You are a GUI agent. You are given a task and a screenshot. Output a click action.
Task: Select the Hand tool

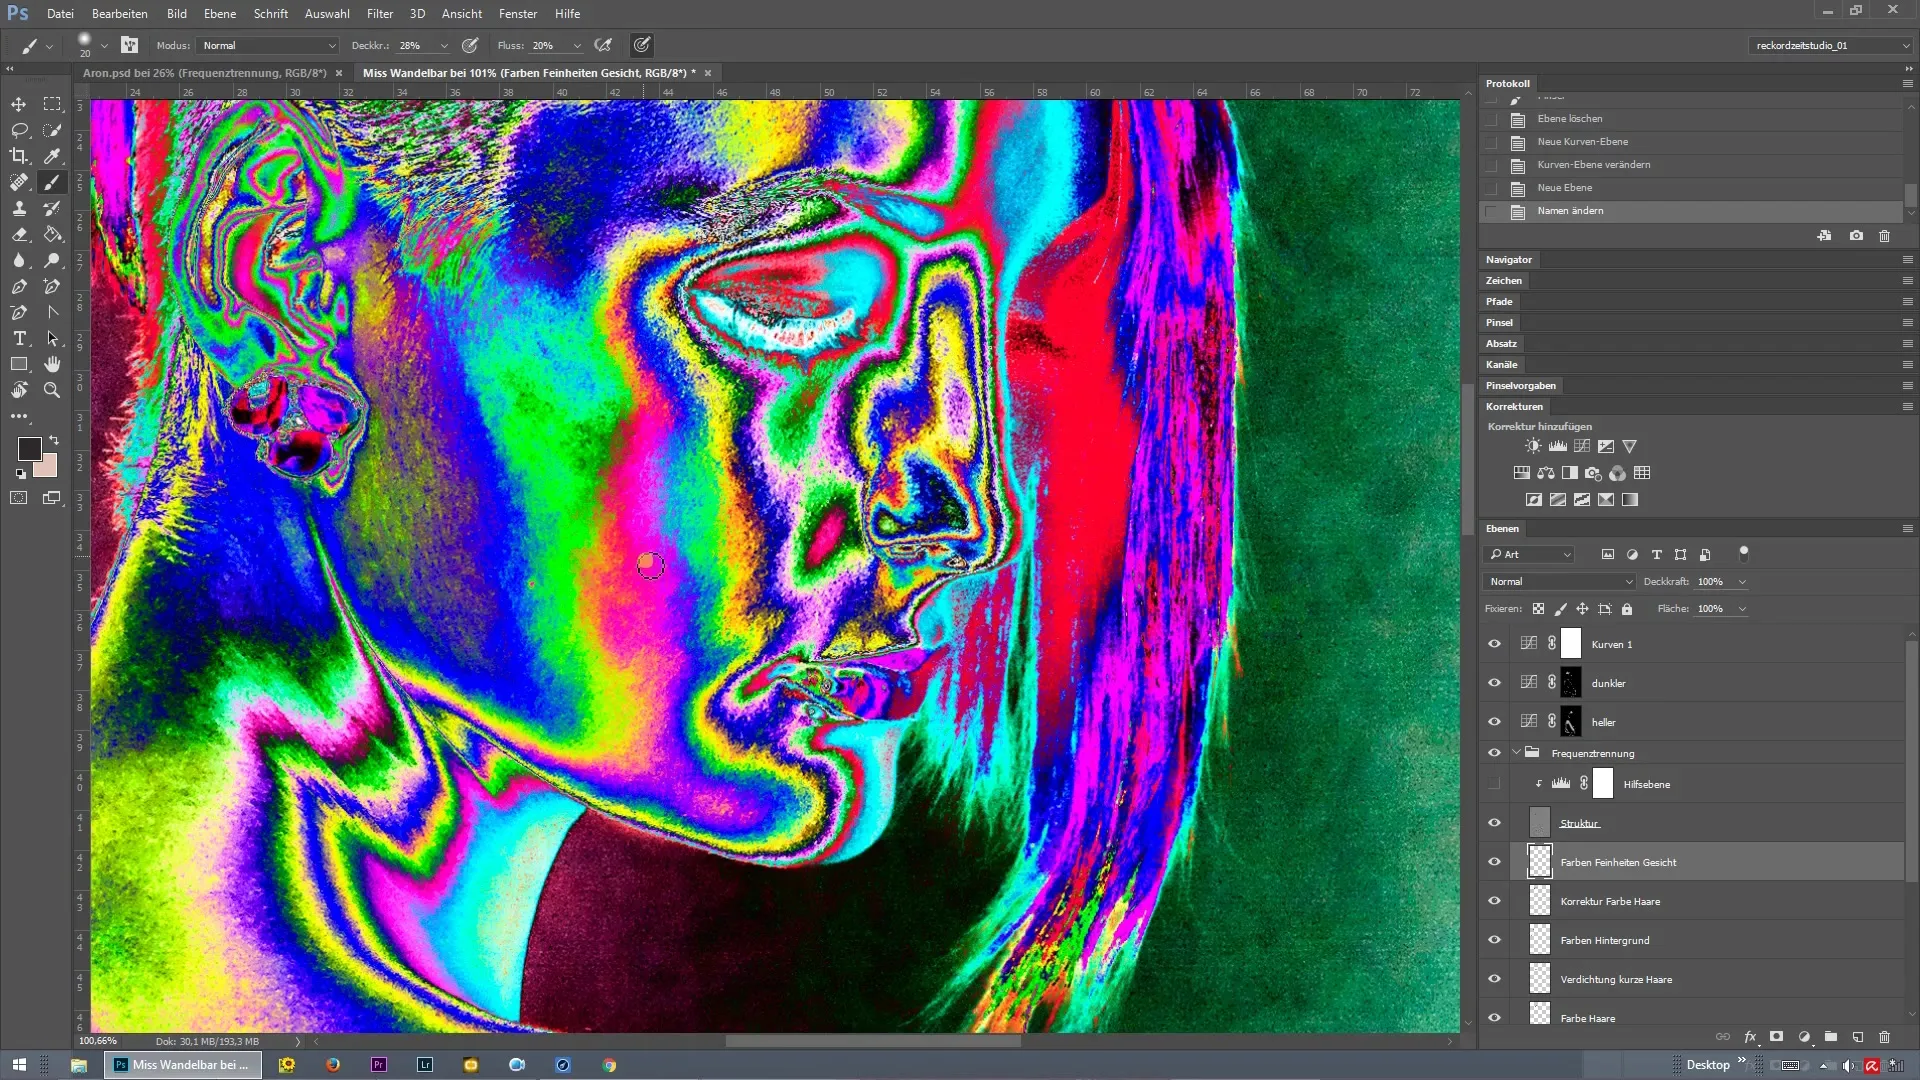(x=52, y=364)
